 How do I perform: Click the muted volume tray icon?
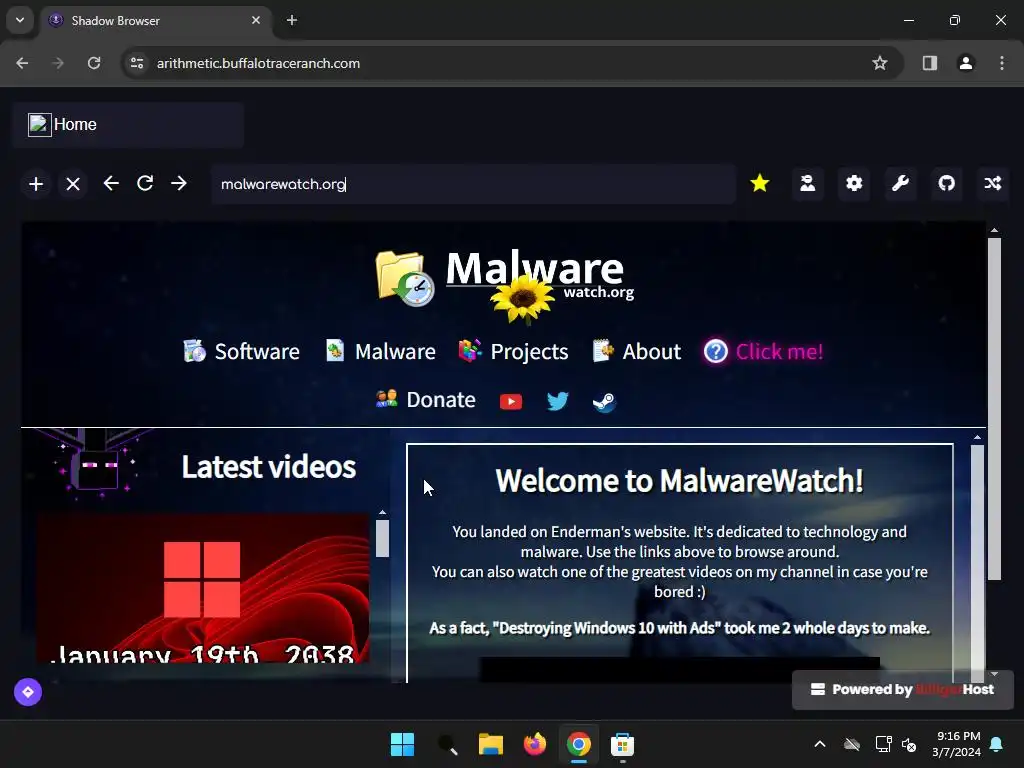tap(909, 744)
